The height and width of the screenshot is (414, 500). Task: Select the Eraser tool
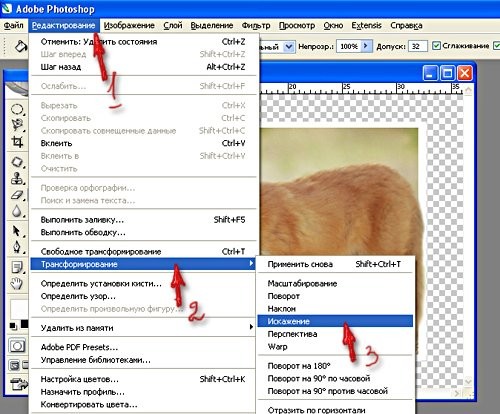17,195
